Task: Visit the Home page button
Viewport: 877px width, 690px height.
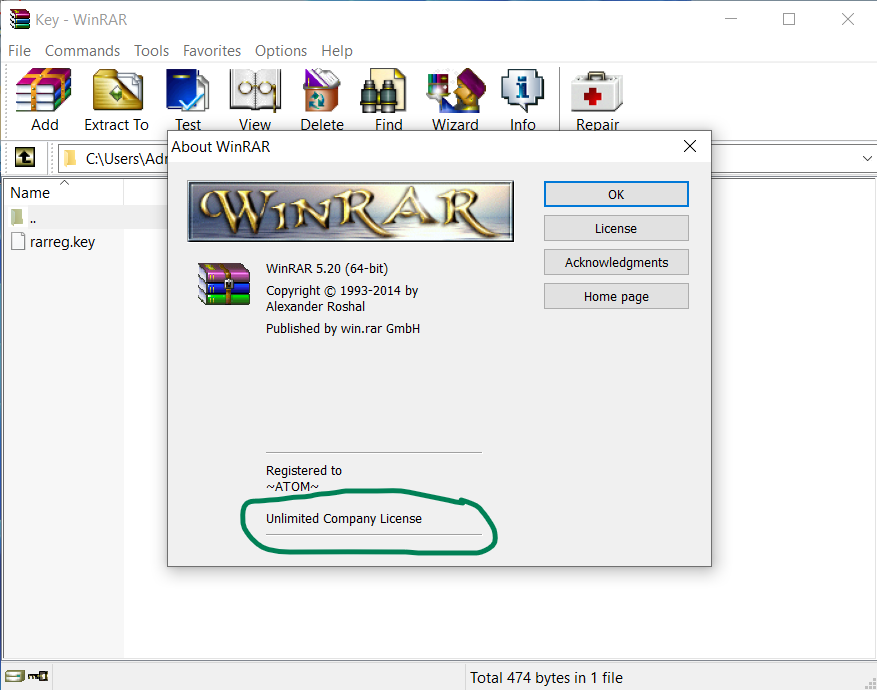Action: (x=616, y=296)
